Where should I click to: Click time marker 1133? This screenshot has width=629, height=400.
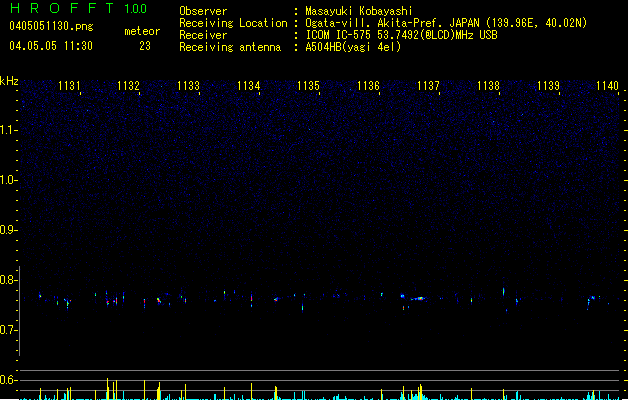click(x=189, y=86)
